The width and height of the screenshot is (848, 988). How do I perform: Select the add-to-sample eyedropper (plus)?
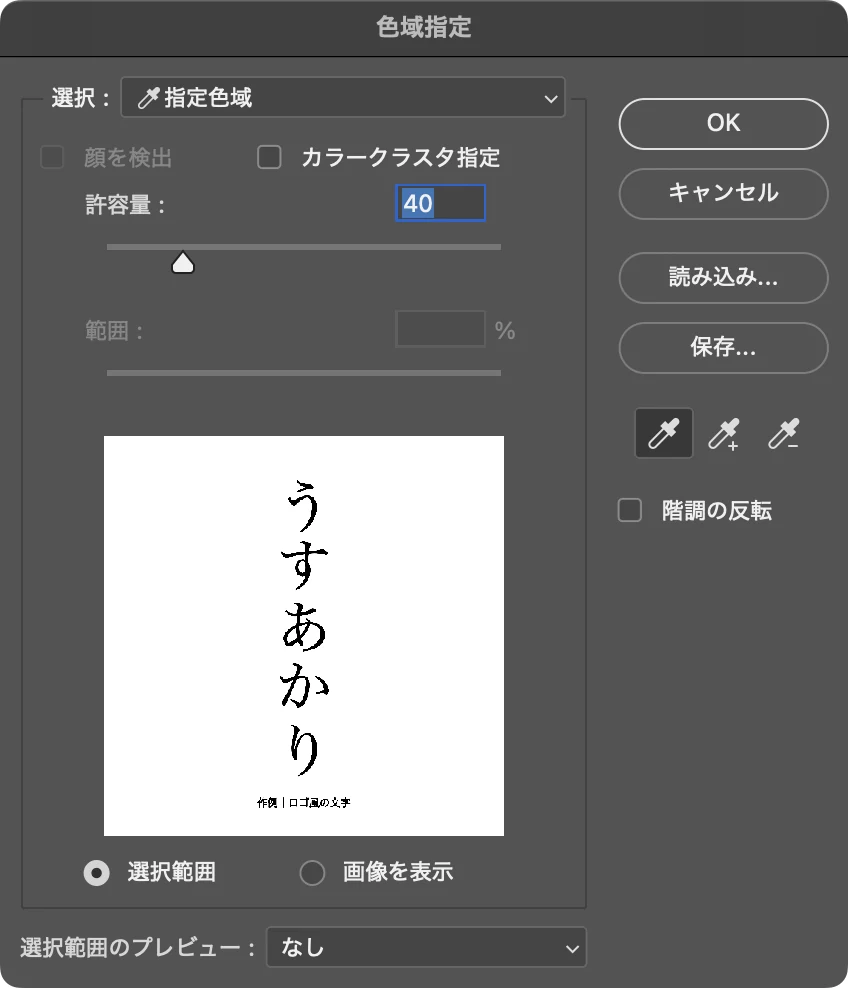point(723,434)
